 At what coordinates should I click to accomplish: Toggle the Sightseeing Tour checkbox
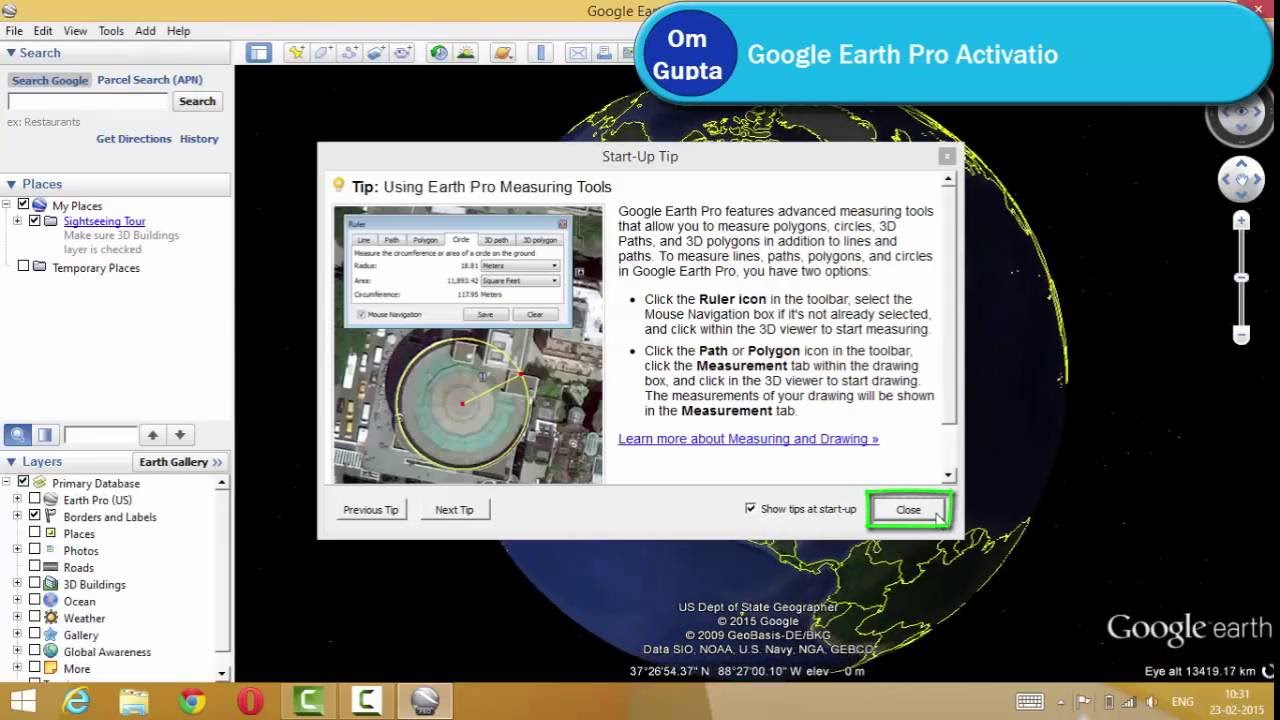pyautogui.click(x=35, y=221)
